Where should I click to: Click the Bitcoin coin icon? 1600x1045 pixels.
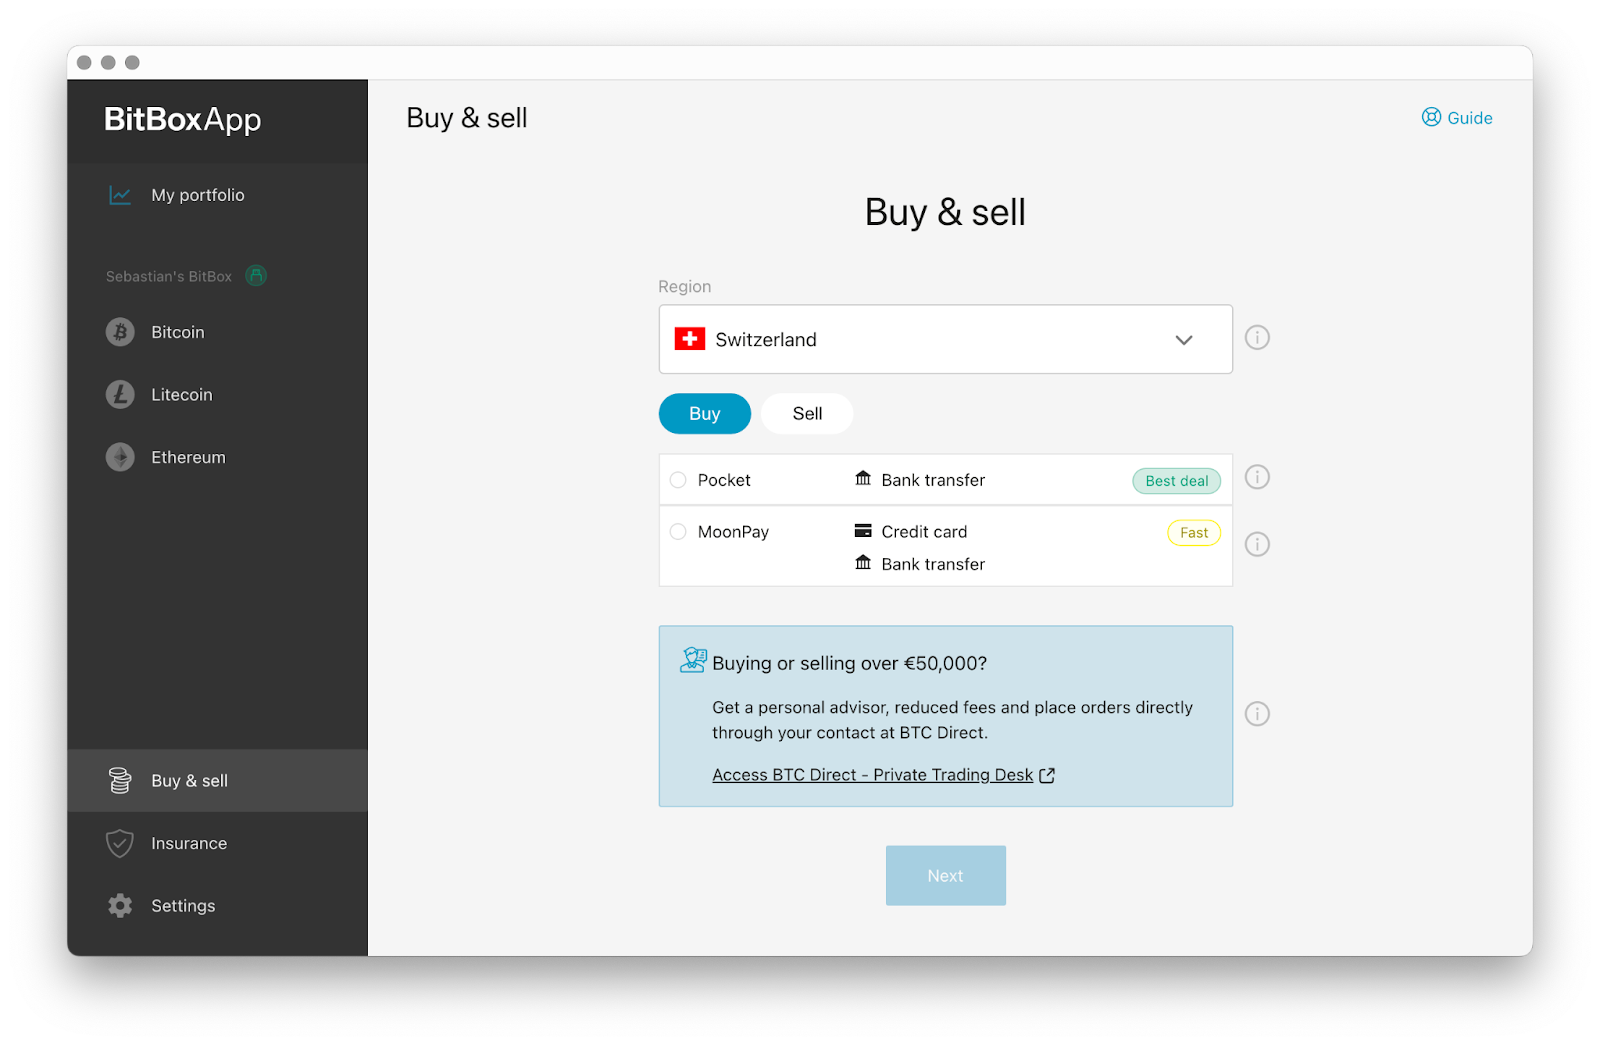tap(120, 332)
